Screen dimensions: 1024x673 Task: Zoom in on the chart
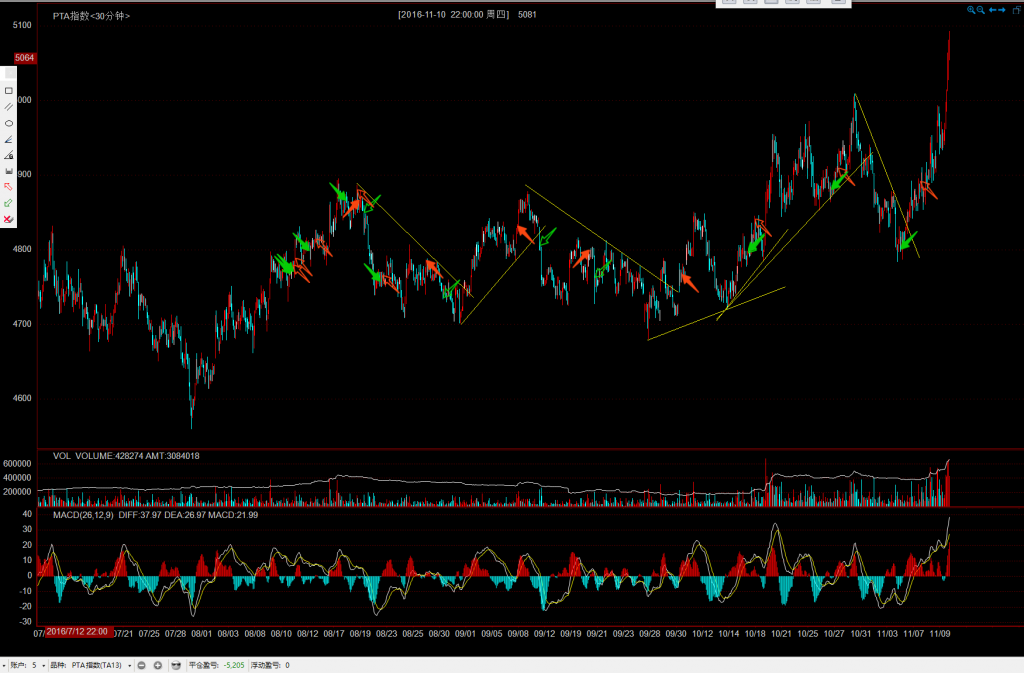point(971,10)
